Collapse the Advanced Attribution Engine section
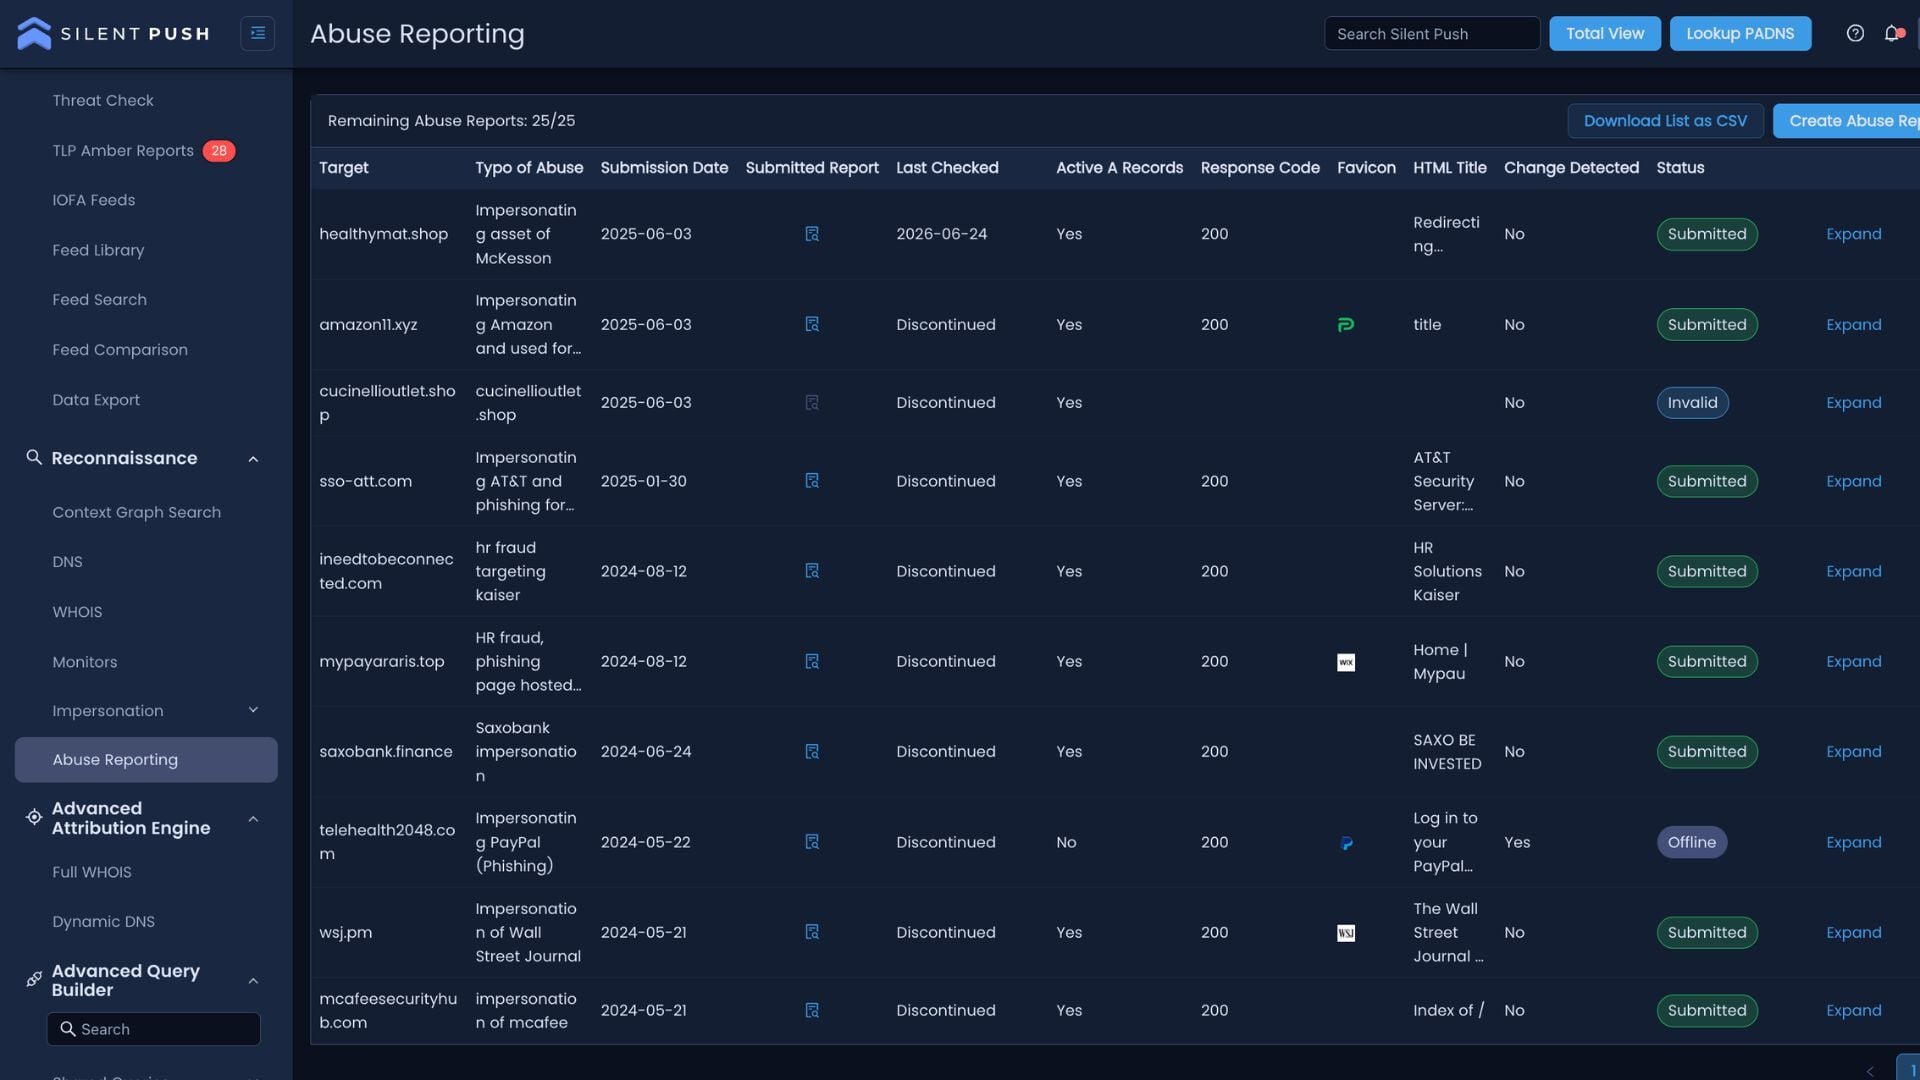The image size is (1920, 1080). coord(253,819)
